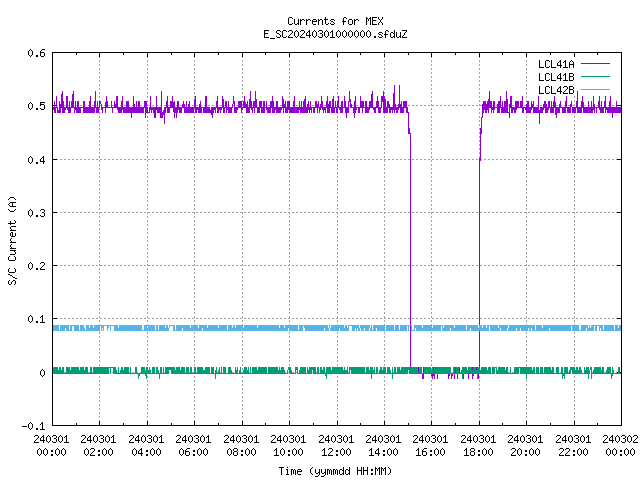The width and height of the screenshot is (640, 480).
Task: Click the x-axis label 'Time (yymmdd HH:MM)'
Action: [335, 471]
